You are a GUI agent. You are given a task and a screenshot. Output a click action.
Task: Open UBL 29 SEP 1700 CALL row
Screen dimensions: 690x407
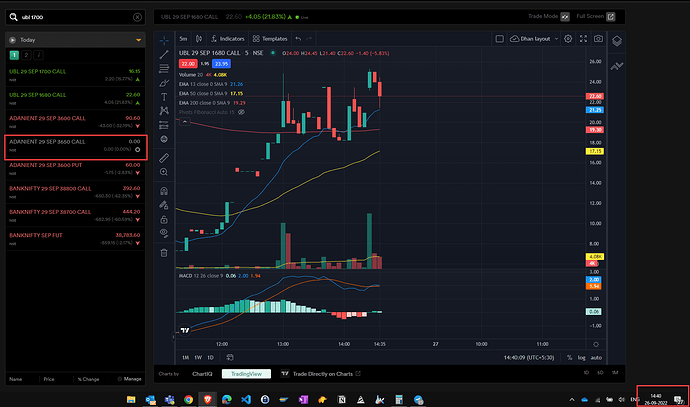[75, 75]
